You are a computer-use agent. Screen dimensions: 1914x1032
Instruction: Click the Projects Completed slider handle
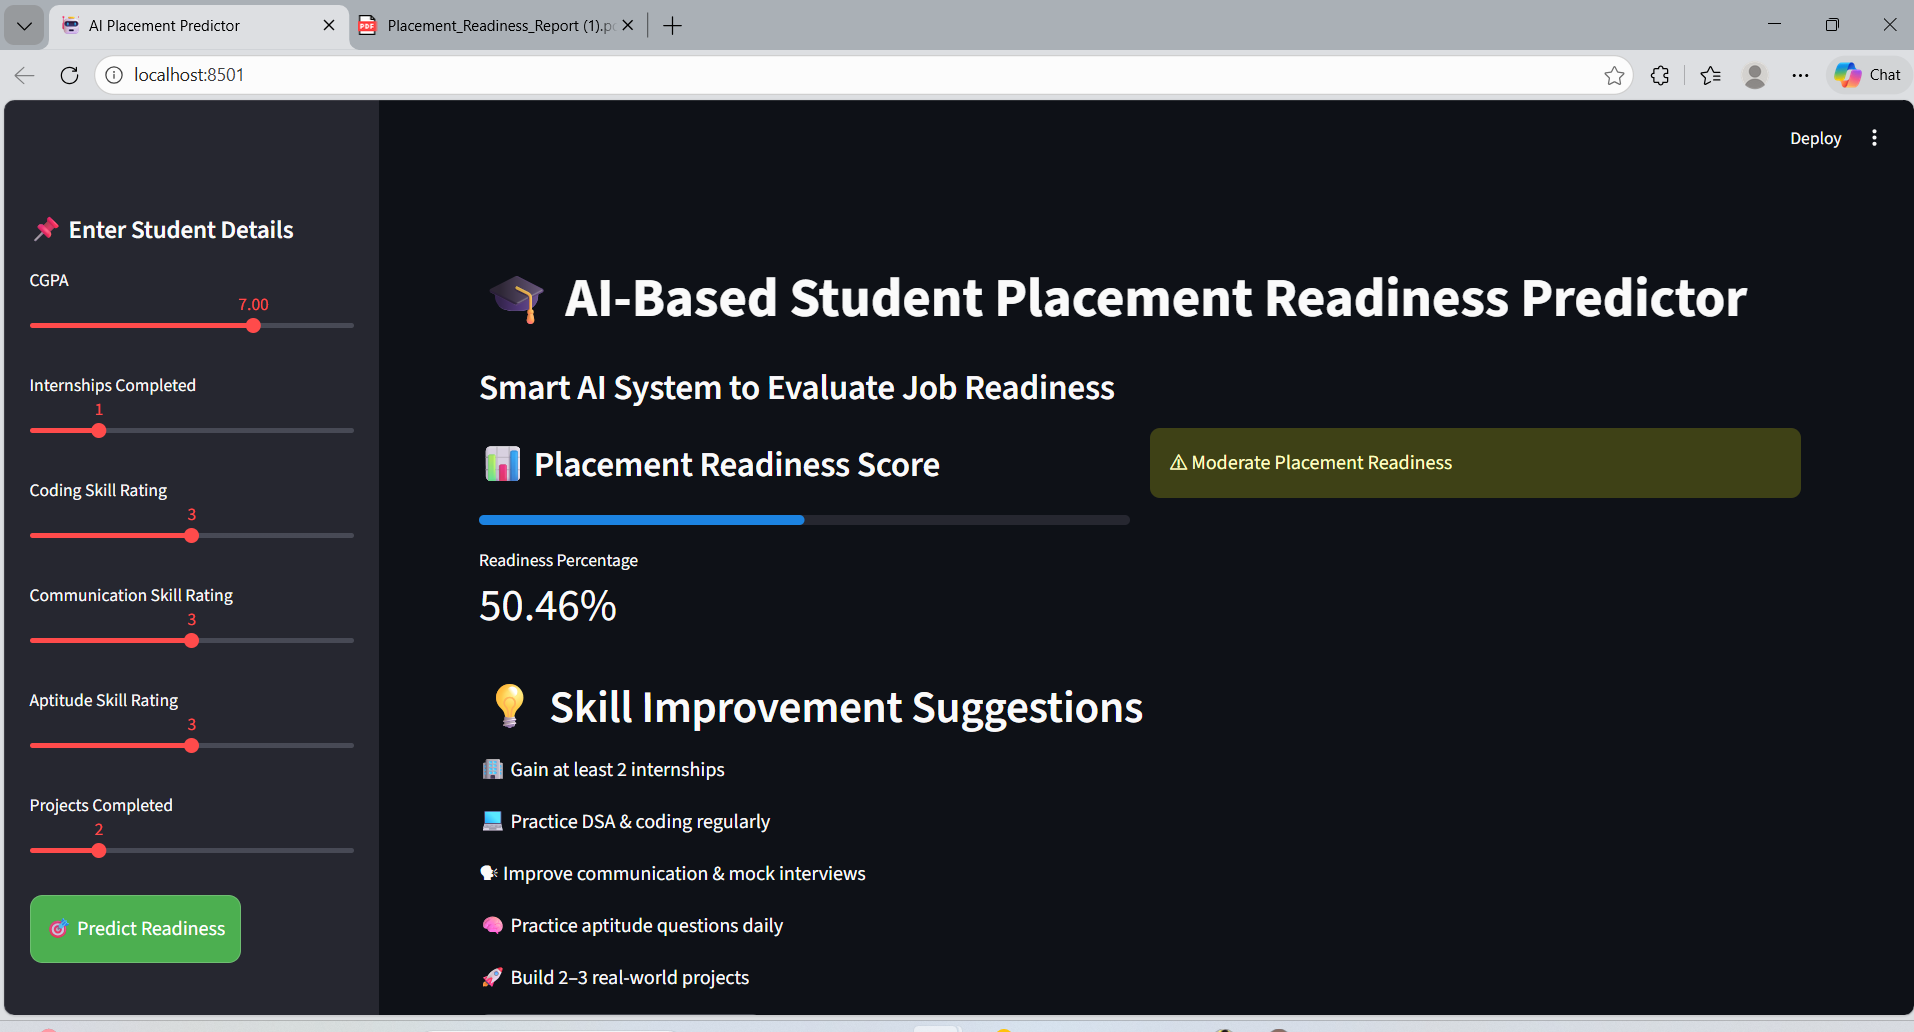(99, 851)
